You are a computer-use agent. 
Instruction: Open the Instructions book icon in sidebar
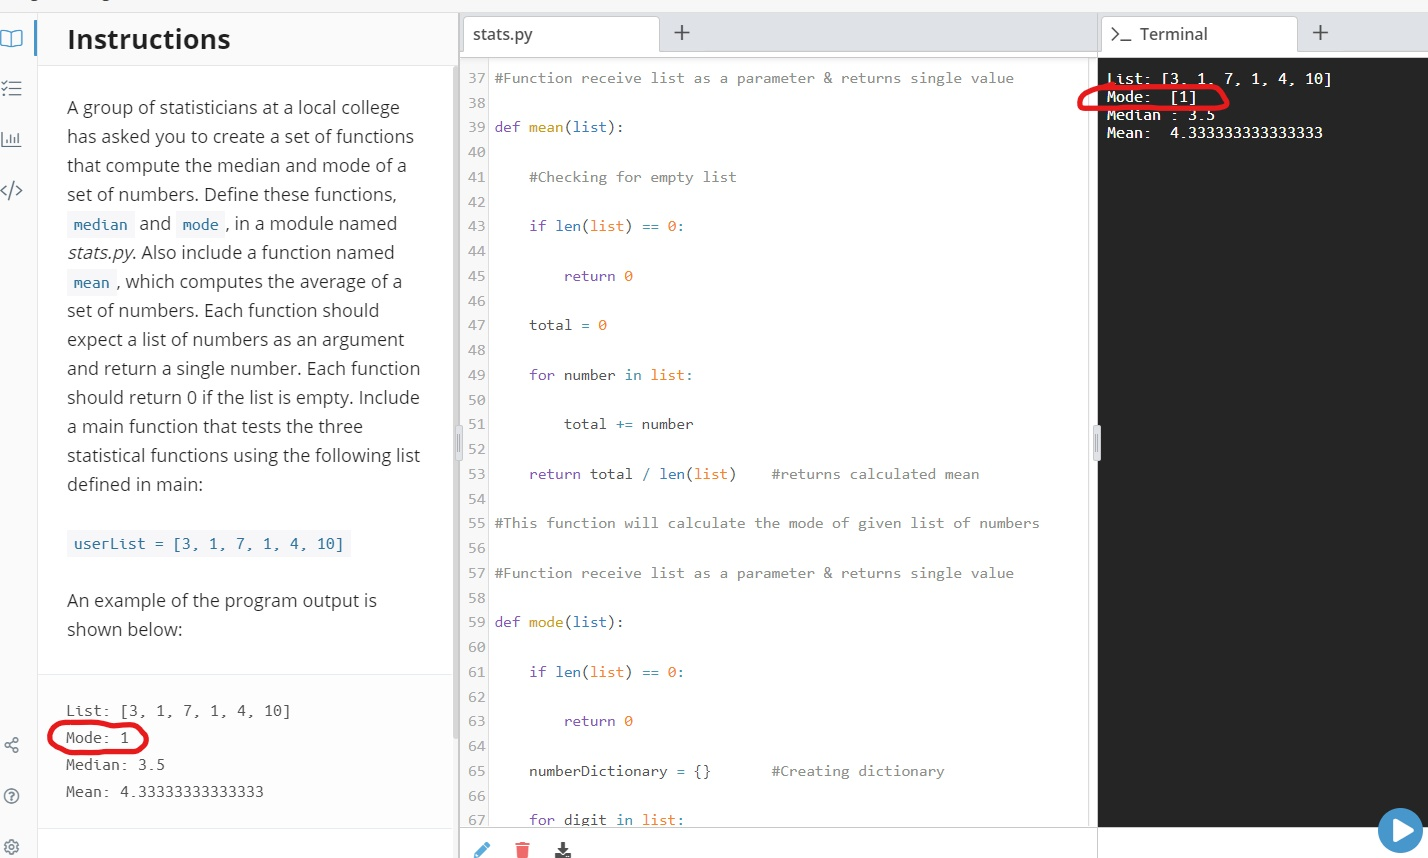click(x=11, y=39)
